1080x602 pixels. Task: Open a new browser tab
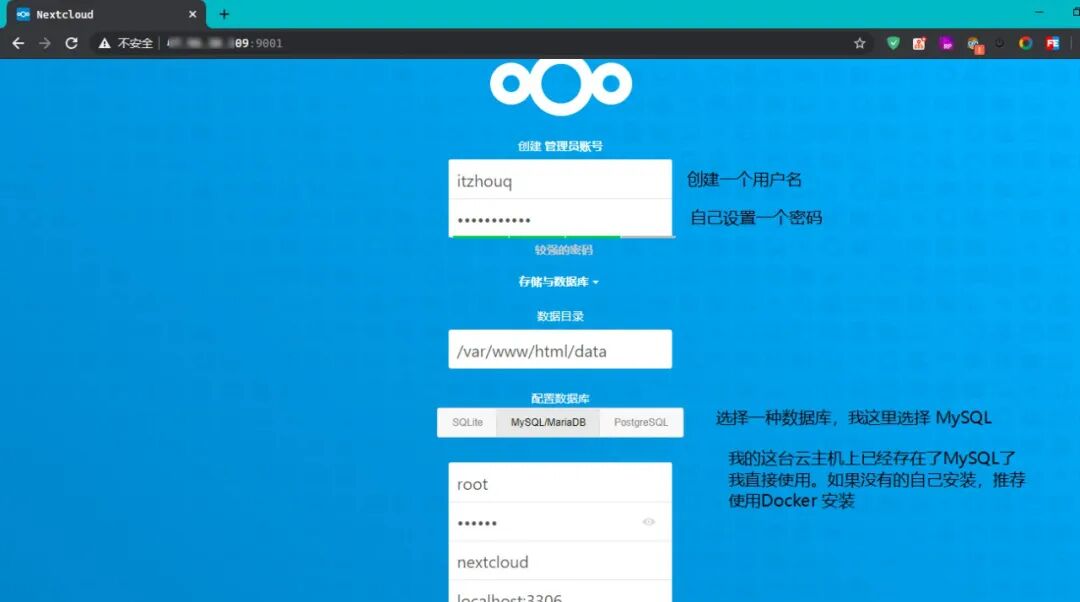(224, 14)
